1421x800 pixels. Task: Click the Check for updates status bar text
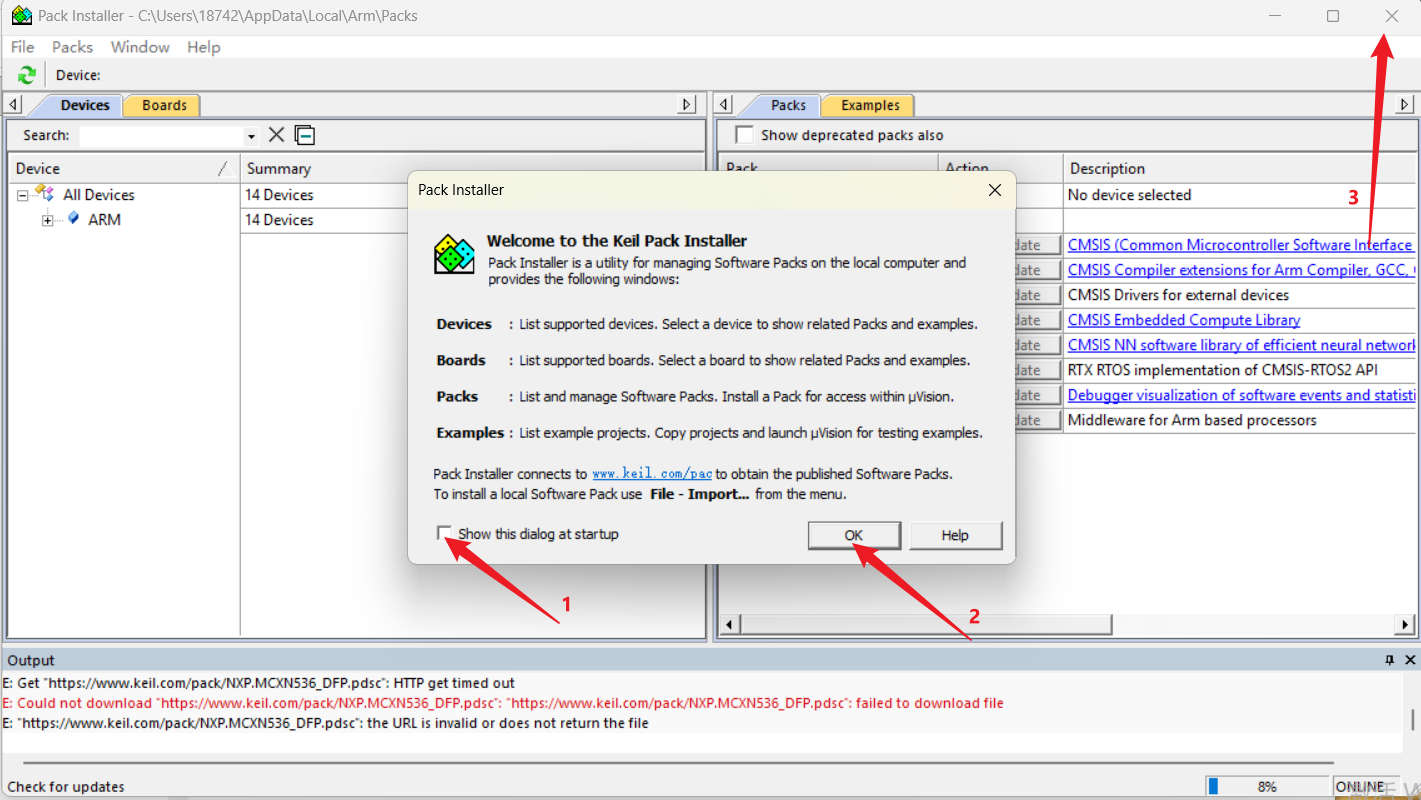coord(66,787)
